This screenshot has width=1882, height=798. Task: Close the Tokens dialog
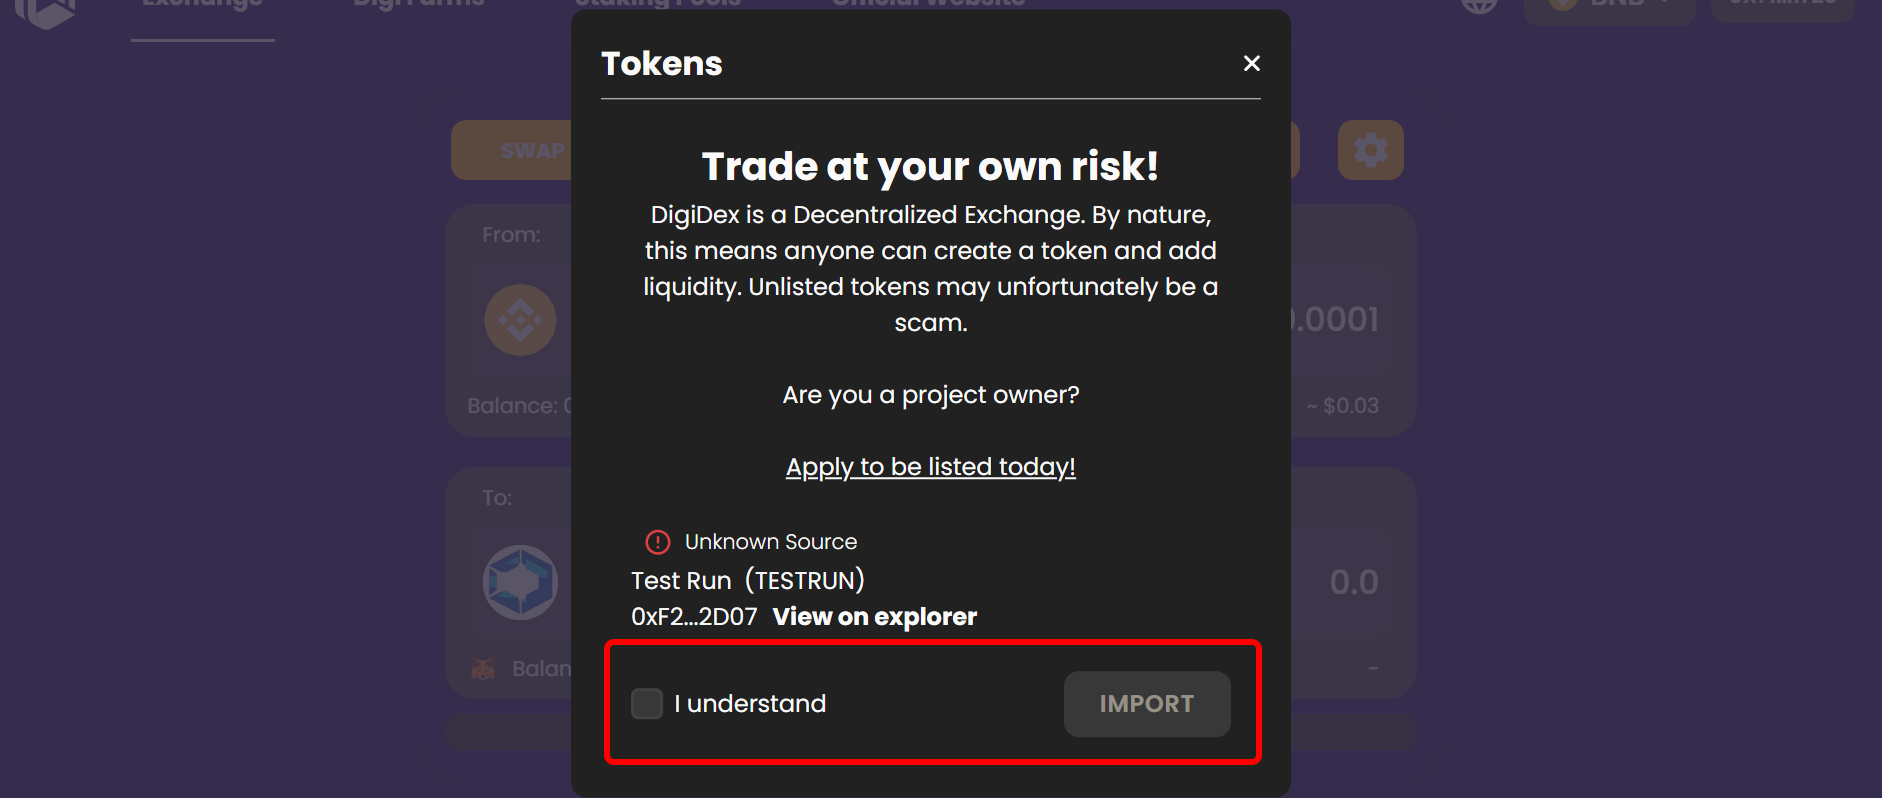pos(1251,63)
